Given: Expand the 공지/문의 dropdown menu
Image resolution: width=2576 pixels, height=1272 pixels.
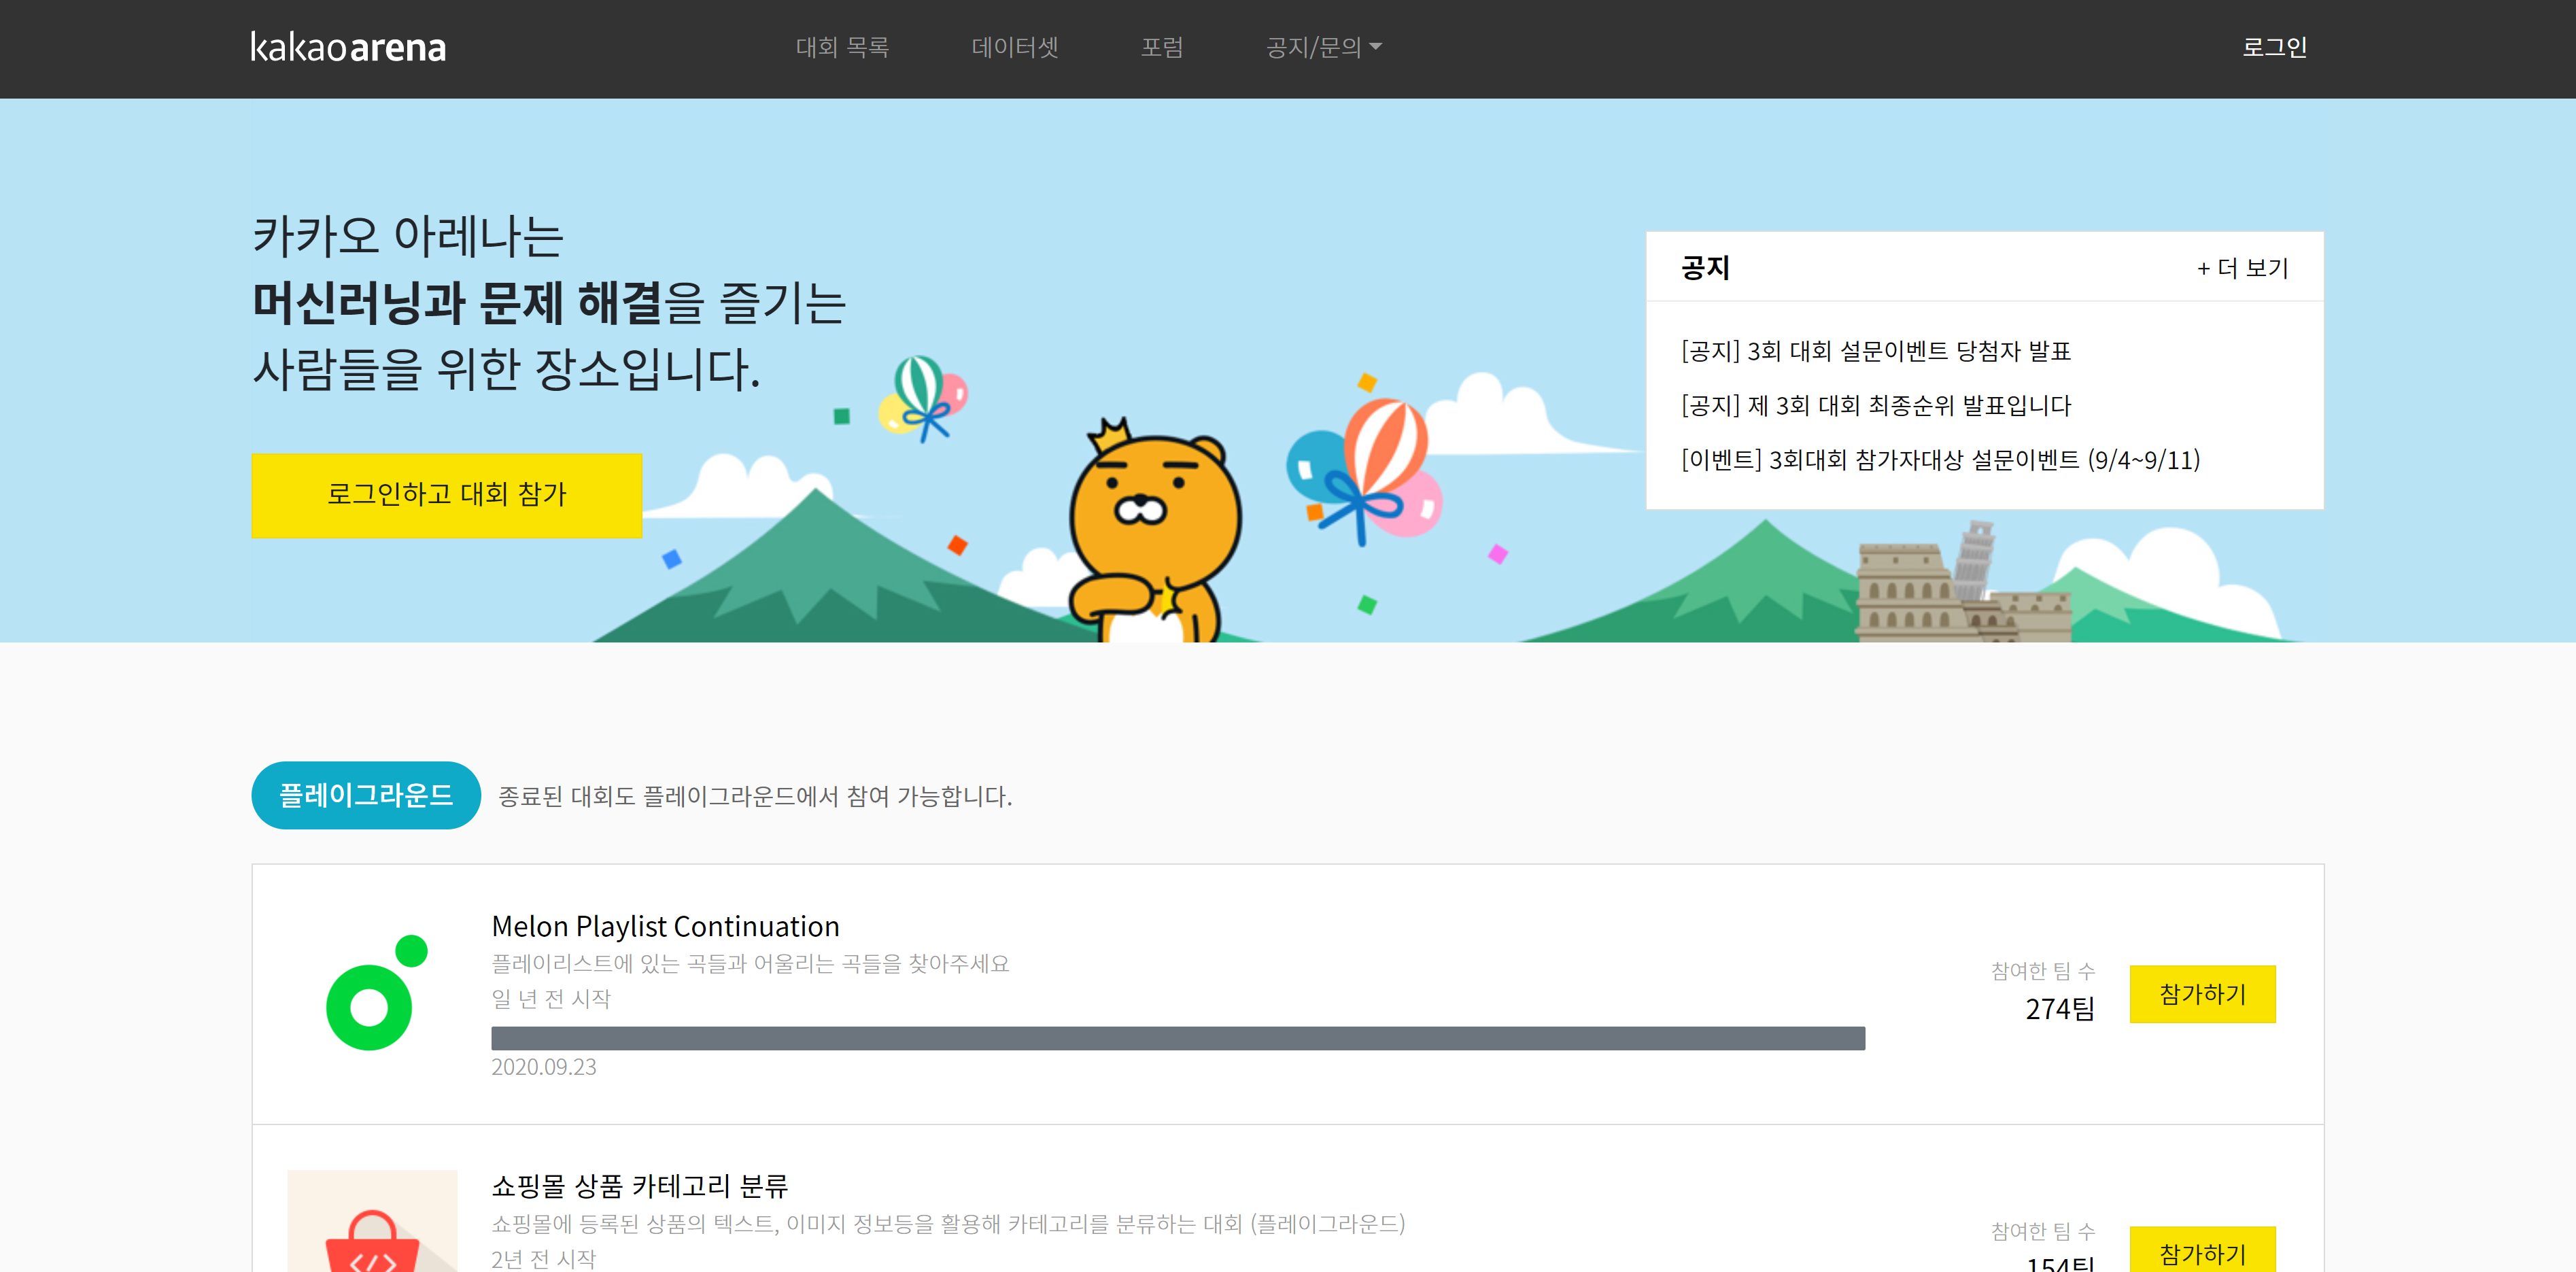Looking at the screenshot, I should (1323, 47).
